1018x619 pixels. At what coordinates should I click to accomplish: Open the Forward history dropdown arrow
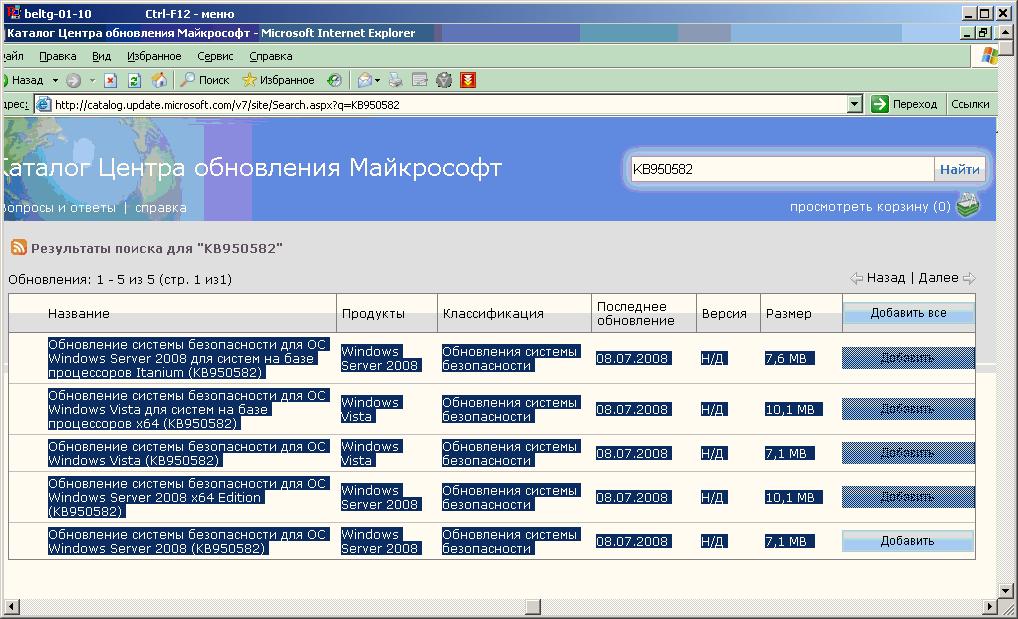(x=92, y=81)
